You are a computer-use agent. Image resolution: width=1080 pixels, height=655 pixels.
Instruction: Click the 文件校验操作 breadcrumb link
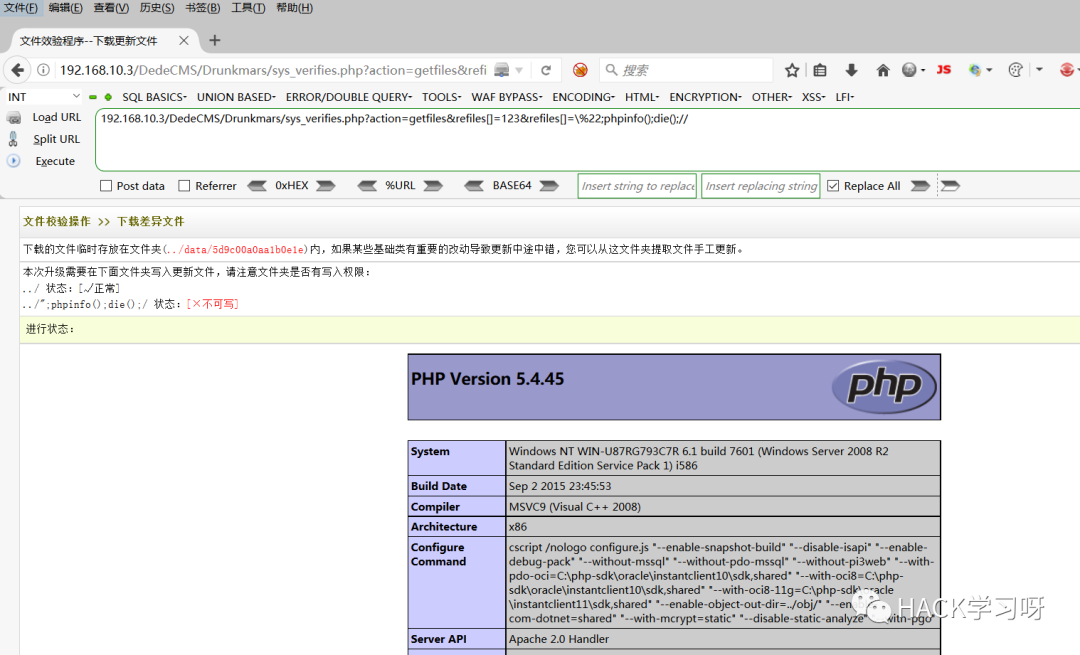56,221
